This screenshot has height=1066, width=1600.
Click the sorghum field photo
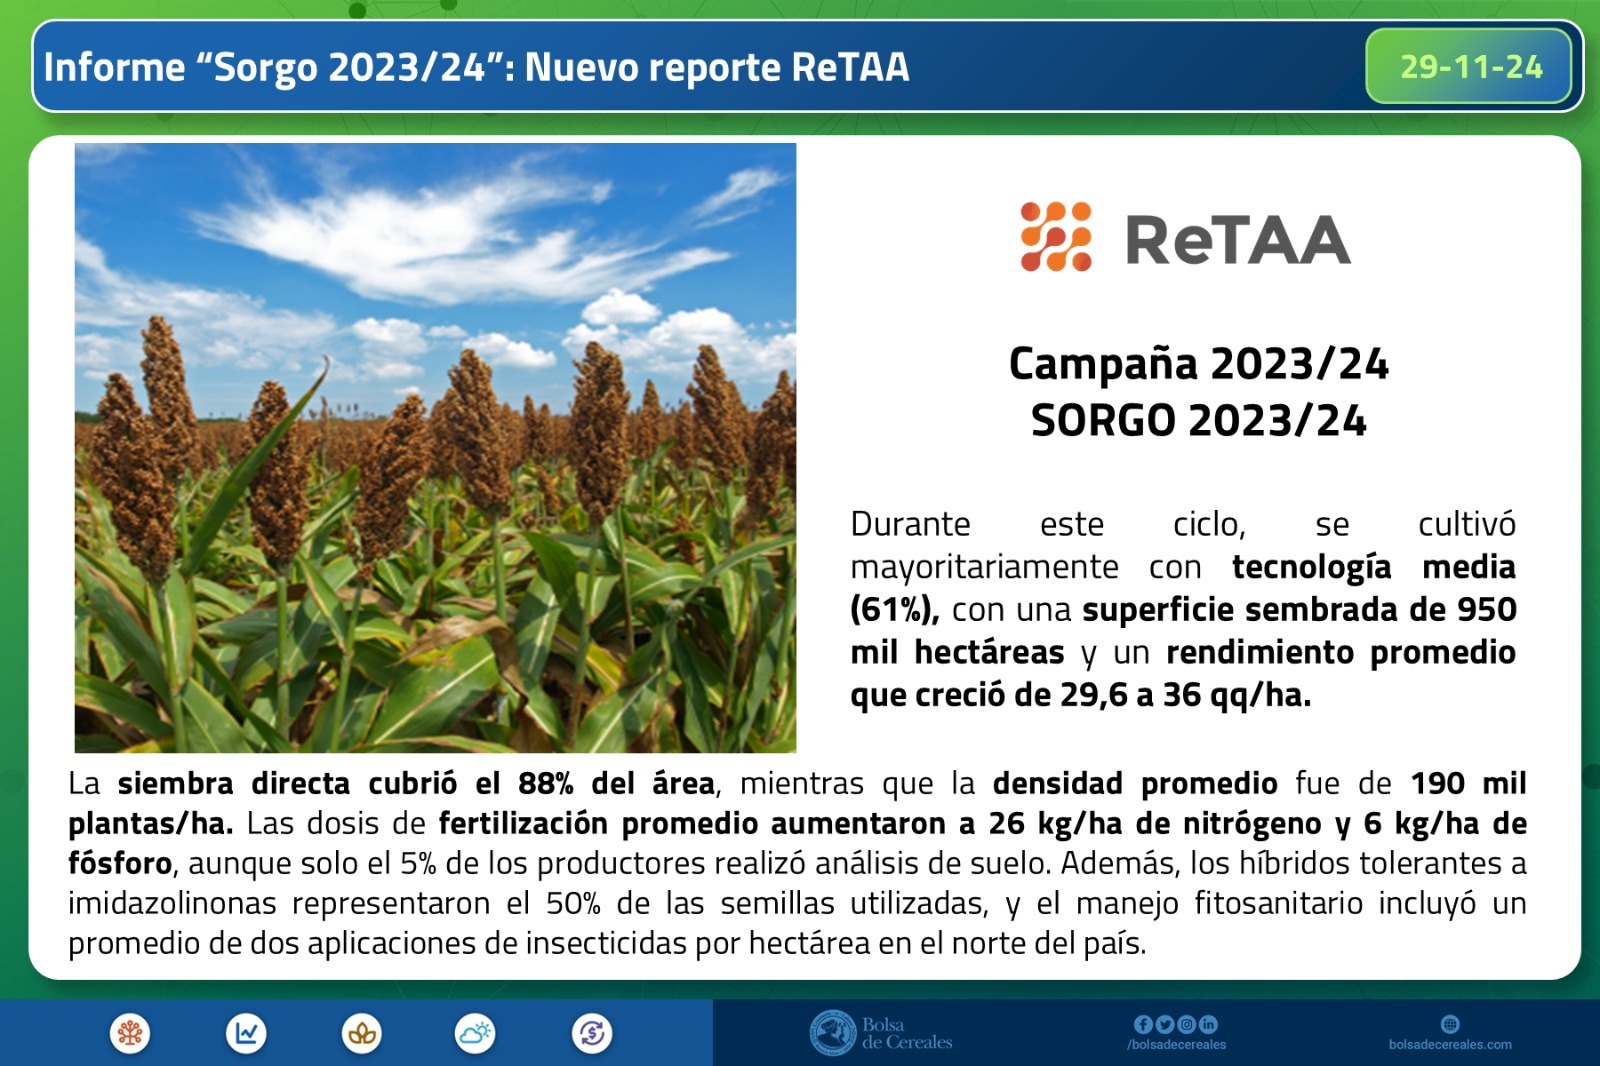pos(435,447)
